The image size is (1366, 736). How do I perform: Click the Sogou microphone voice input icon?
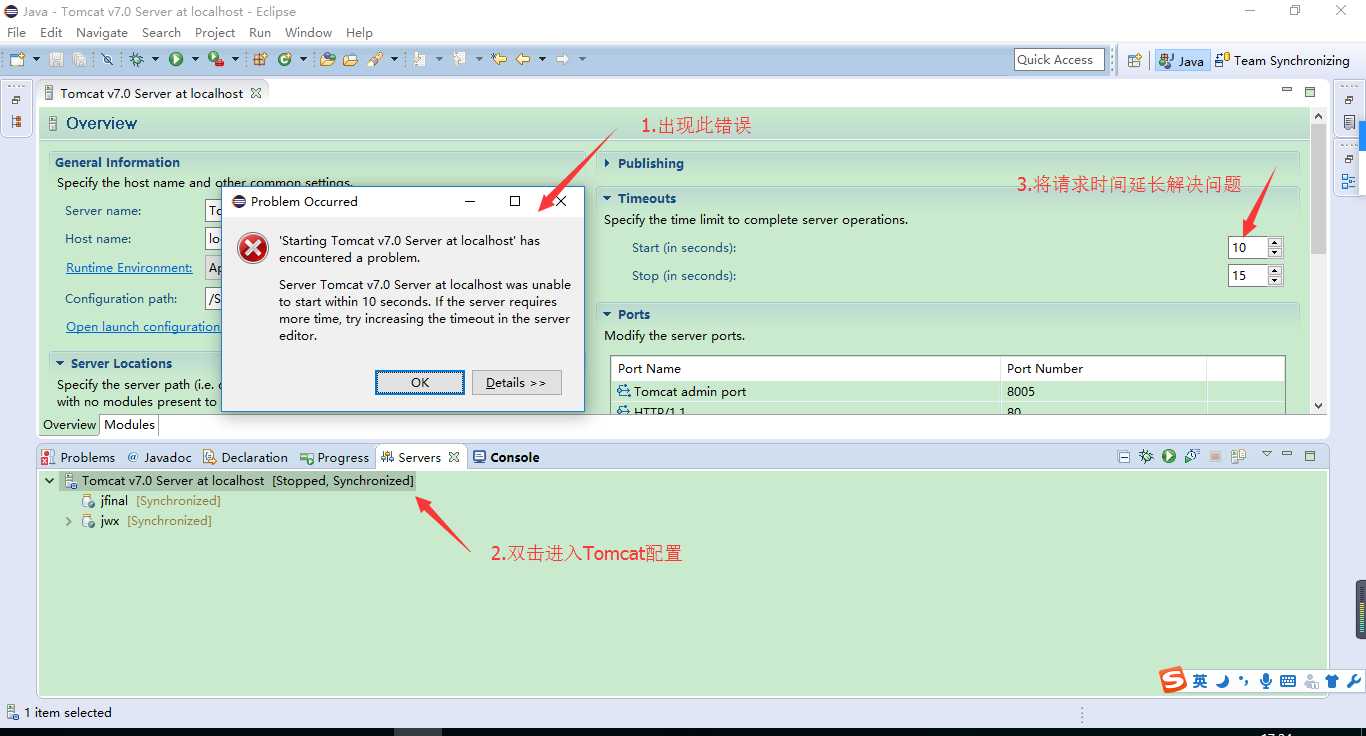coord(1266,681)
